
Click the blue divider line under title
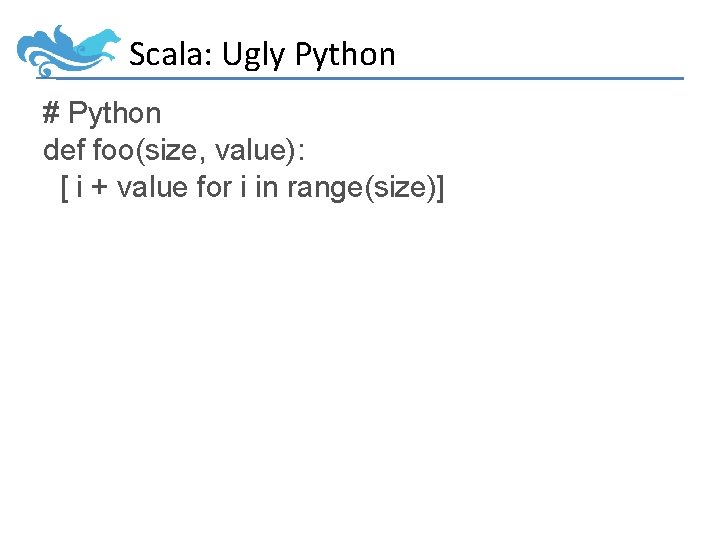click(x=400, y=78)
